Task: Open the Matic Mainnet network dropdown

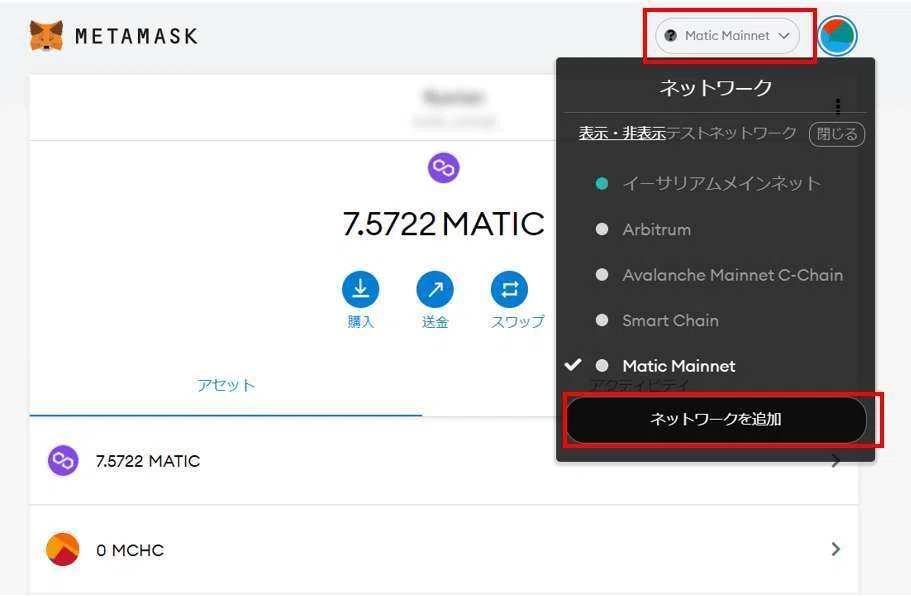Action: pos(727,36)
